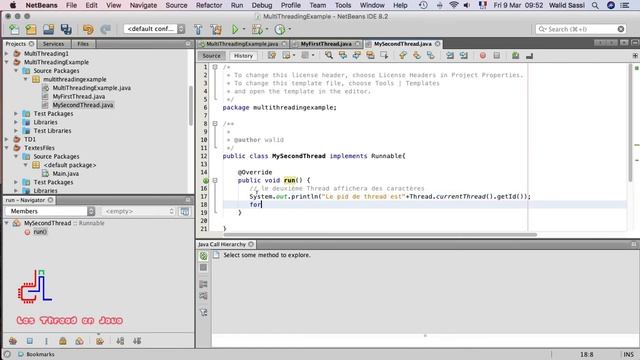Click the Save All toolbar icon
640x360 pixels.
[x=66, y=29]
